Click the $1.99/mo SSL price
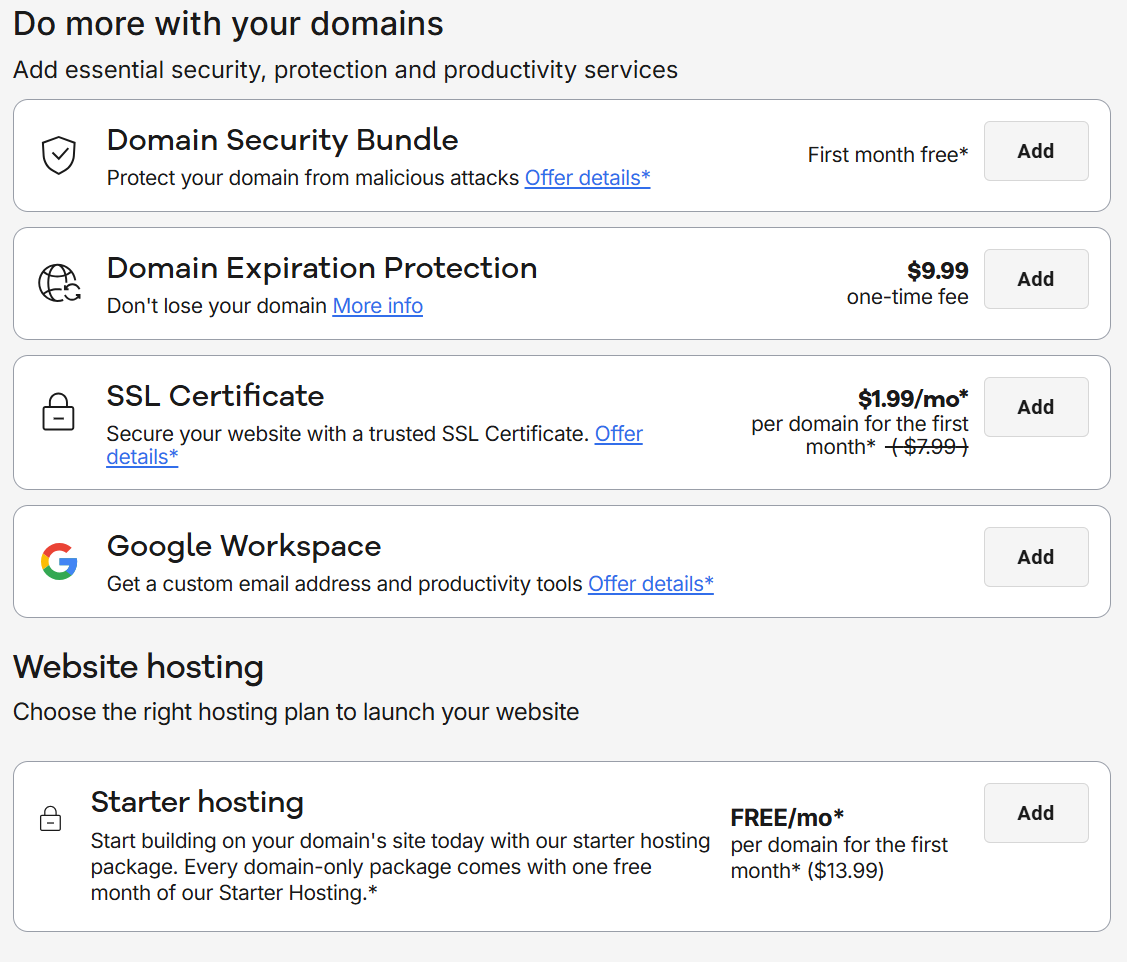This screenshot has height=962, width=1127. click(913, 396)
